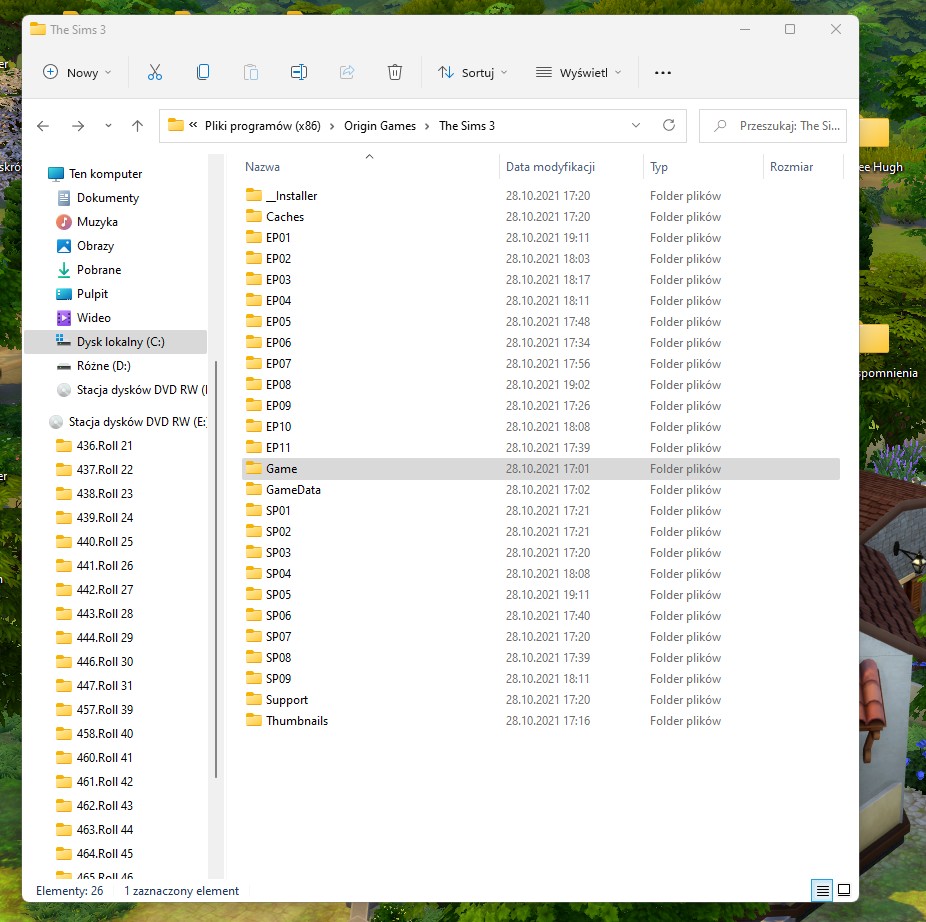Go back with the left arrow

click(x=43, y=126)
